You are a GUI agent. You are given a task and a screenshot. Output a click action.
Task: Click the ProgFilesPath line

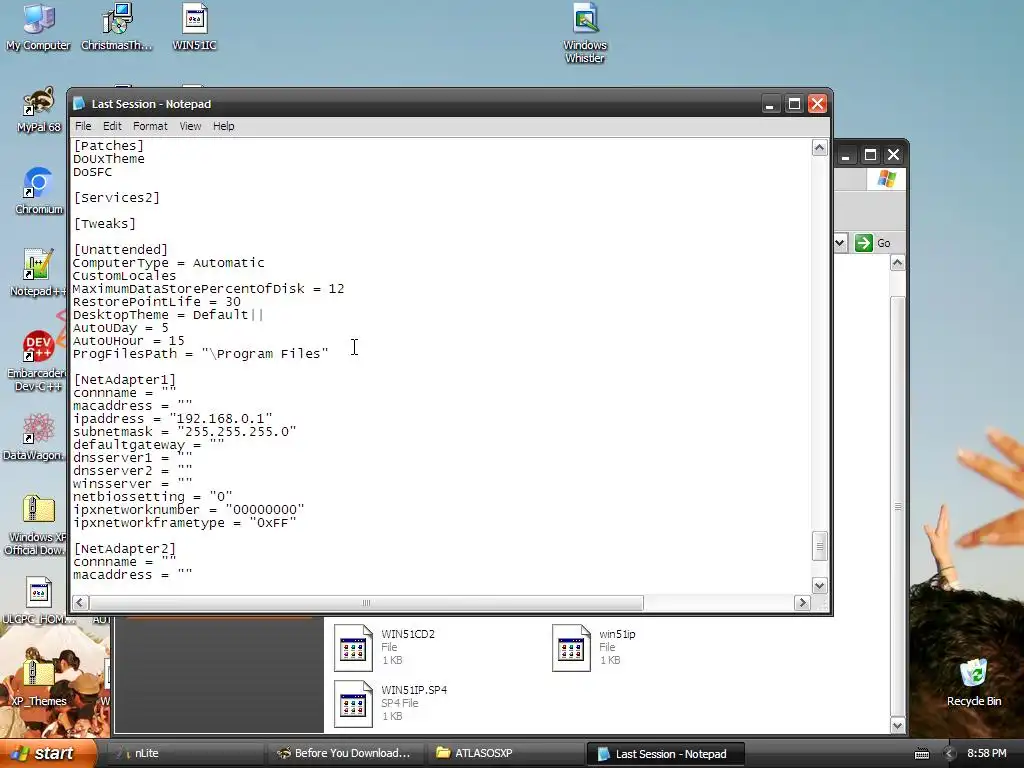(200, 354)
